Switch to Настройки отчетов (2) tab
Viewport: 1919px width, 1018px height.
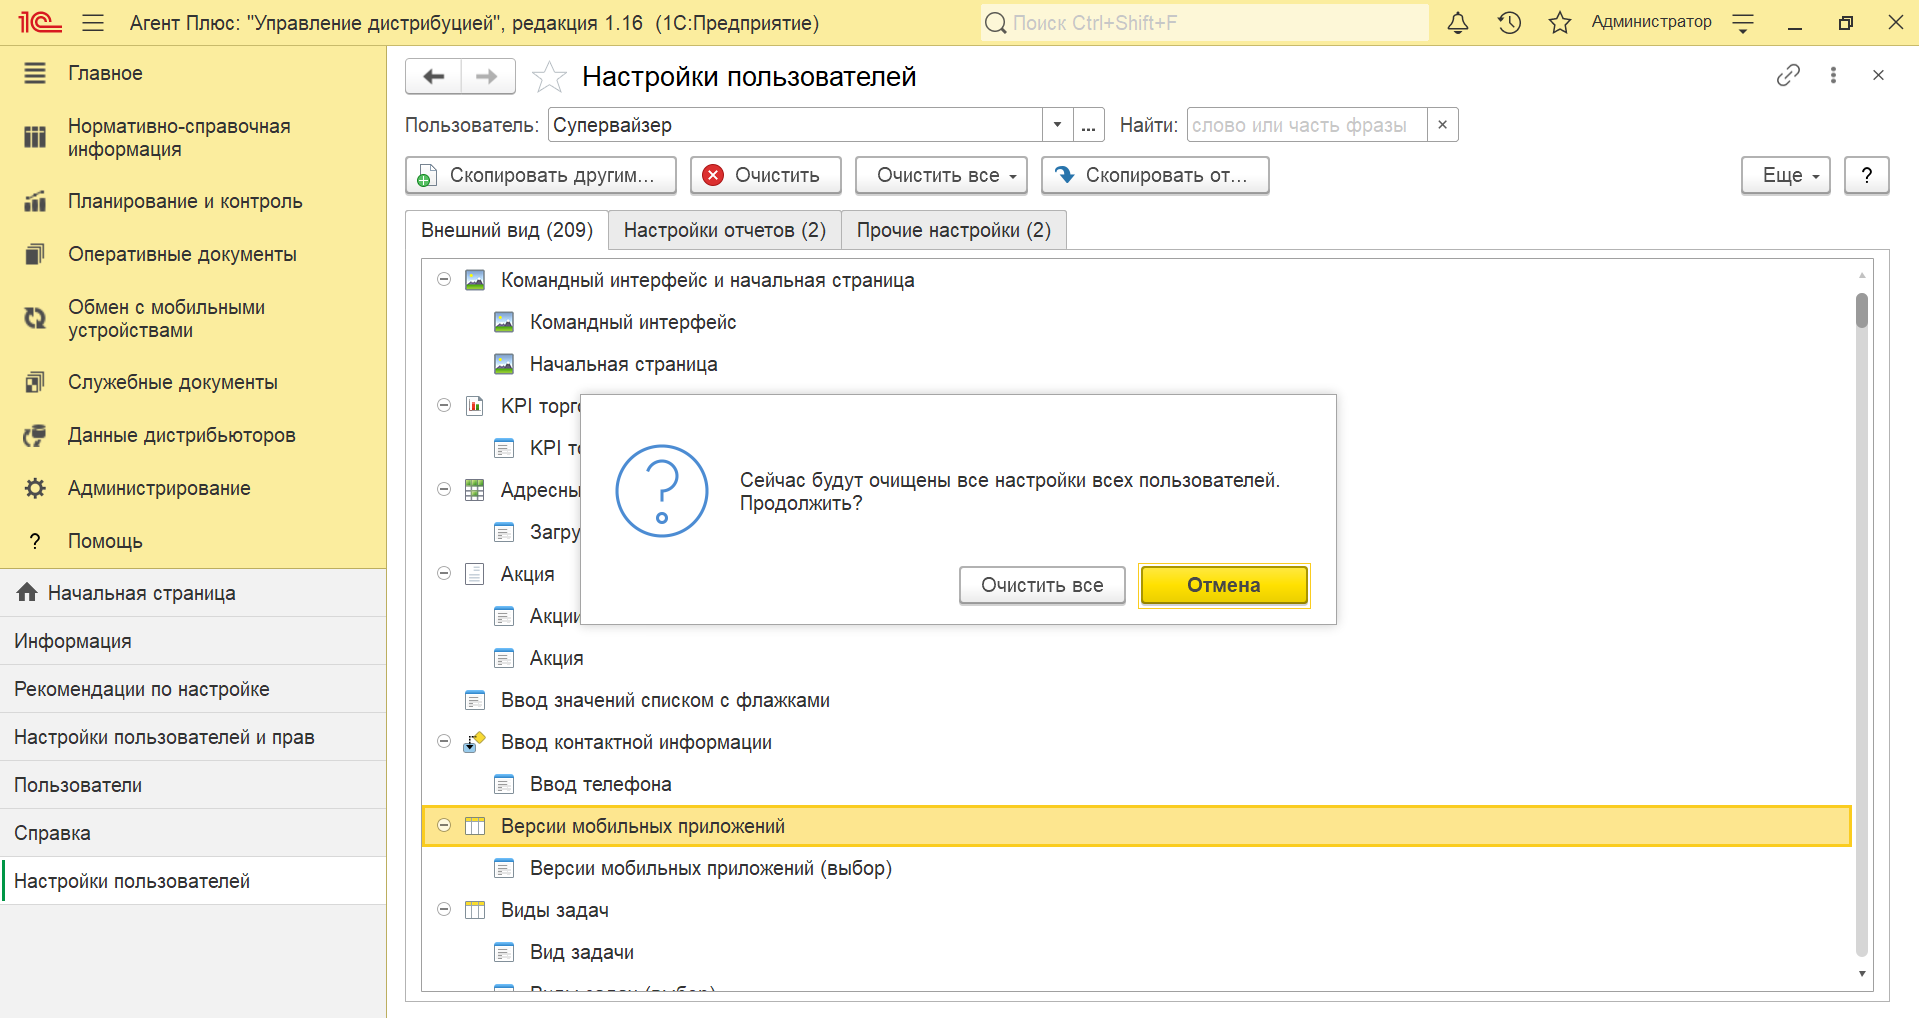pos(725,230)
